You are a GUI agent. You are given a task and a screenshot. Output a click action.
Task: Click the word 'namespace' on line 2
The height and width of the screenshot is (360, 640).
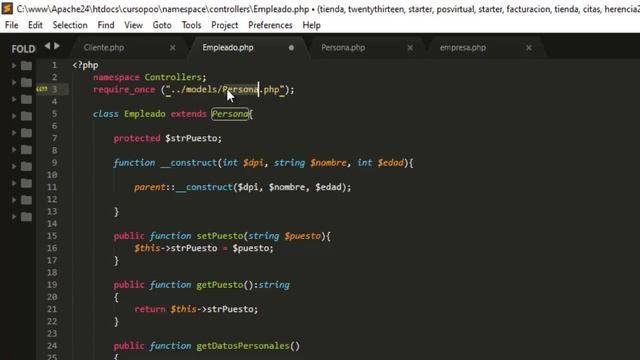(x=116, y=77)
